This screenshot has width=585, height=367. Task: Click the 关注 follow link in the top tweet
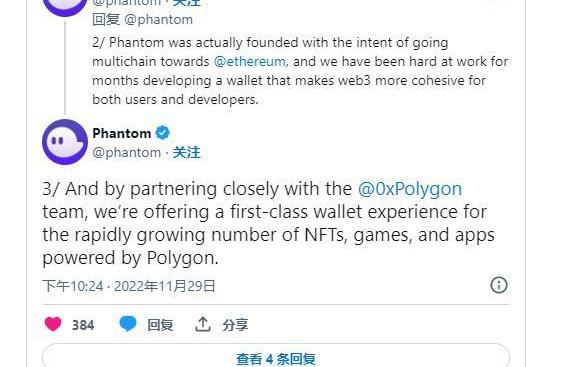click(x=187, y=3)
